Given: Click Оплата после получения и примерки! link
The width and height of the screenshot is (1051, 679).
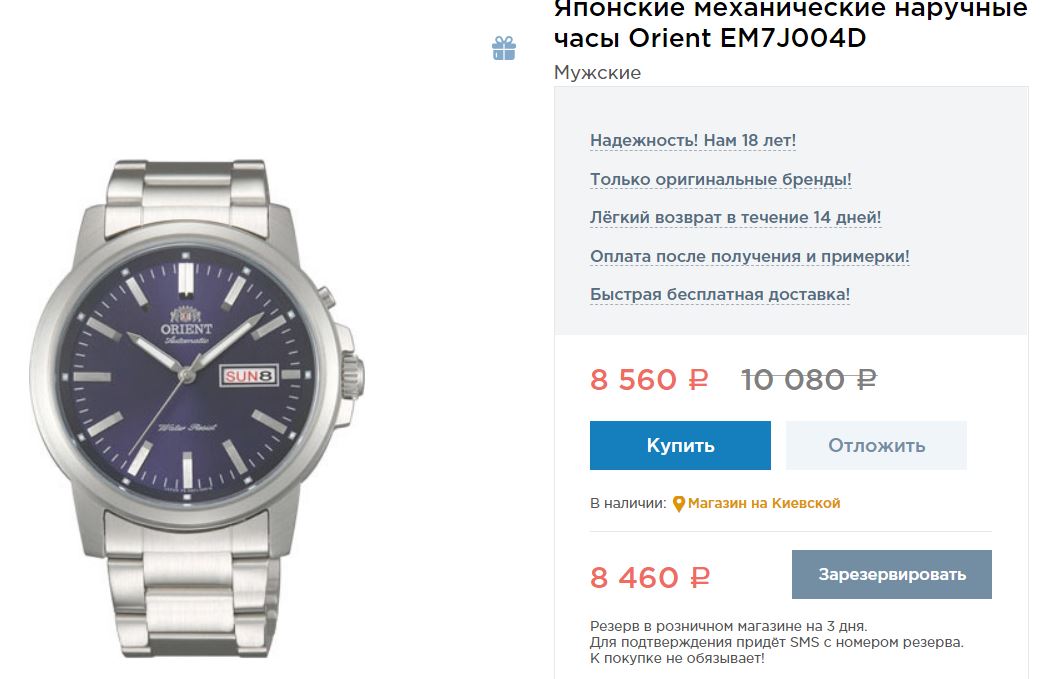Looking at the screenshot, I should [749, 257].
